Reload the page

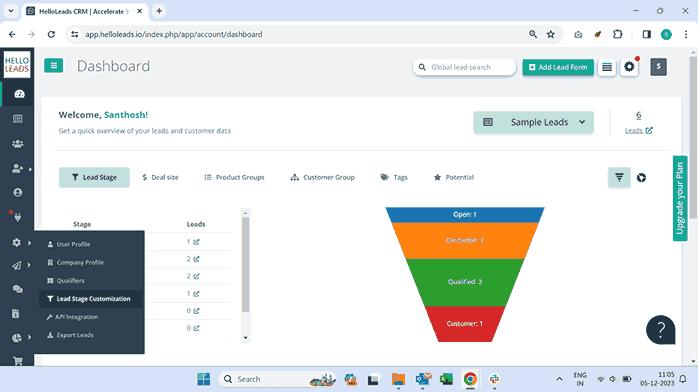pyautogui.click(x=51, y=34)
